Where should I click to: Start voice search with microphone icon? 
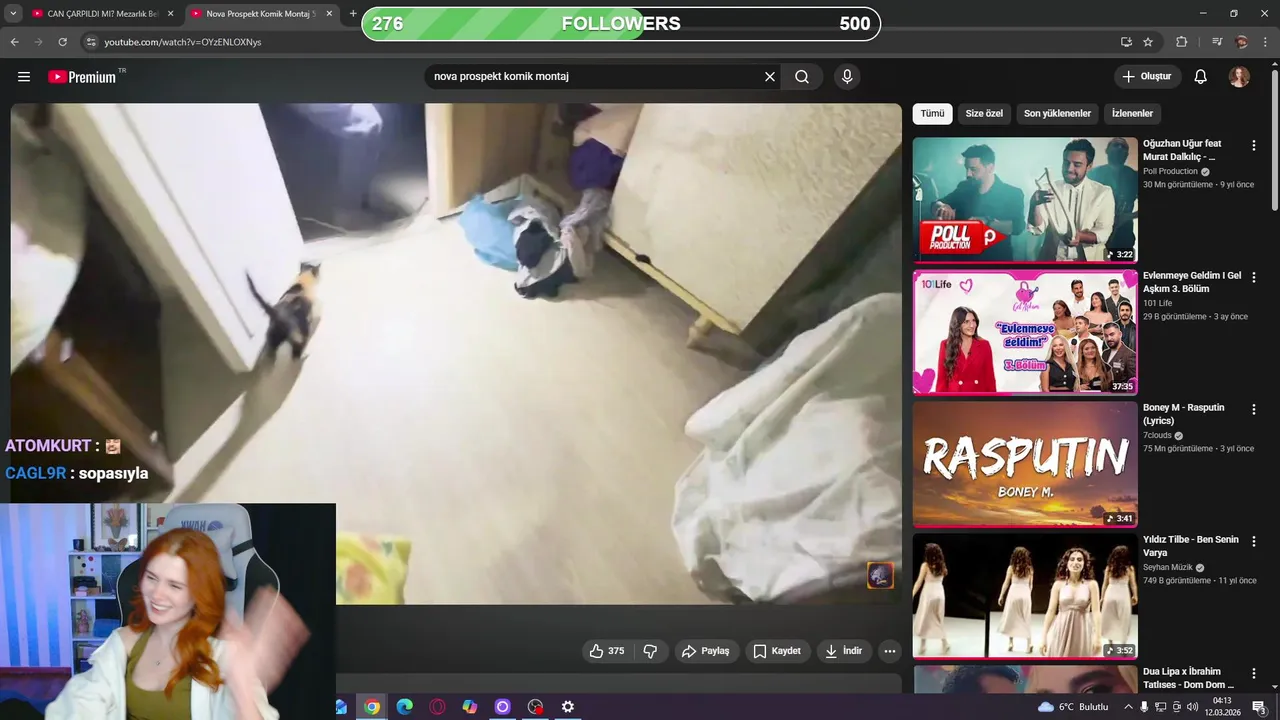coord(847,77)
